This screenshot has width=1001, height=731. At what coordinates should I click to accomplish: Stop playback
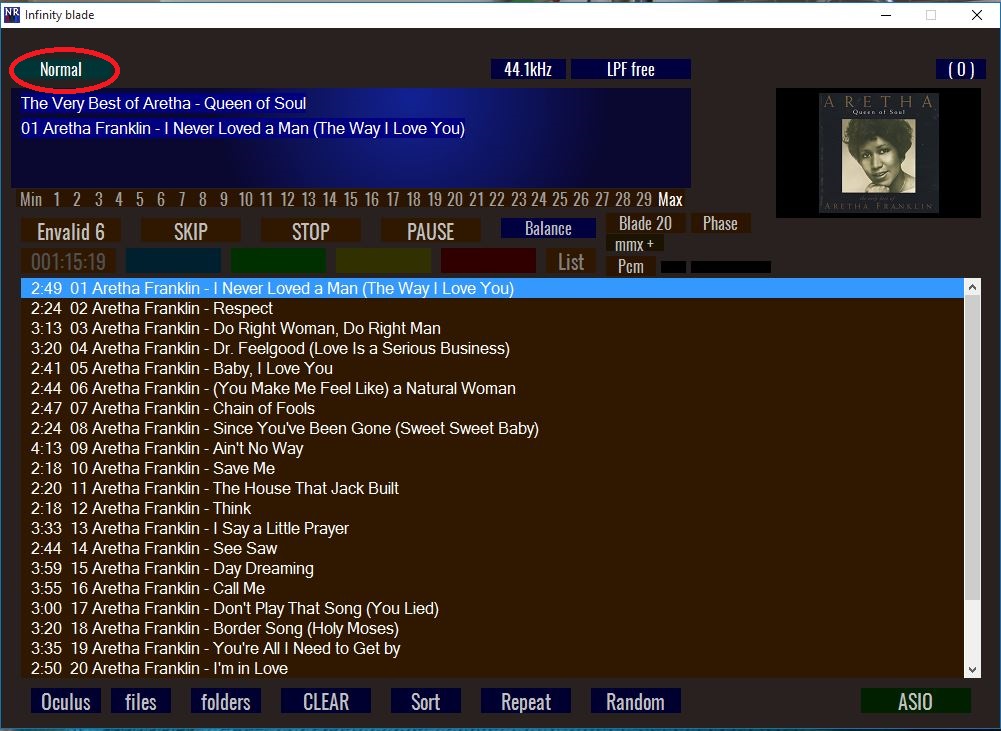point(310,231)
